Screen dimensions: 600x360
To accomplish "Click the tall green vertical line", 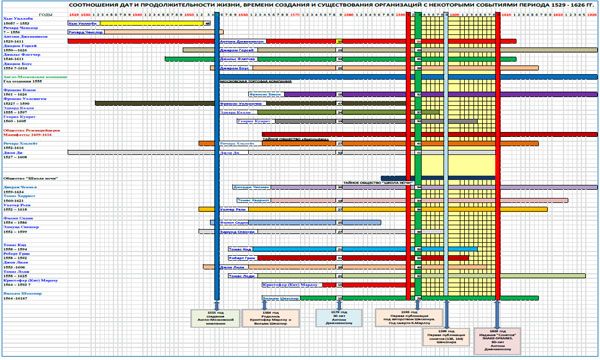I will click(x=418, y=156).
